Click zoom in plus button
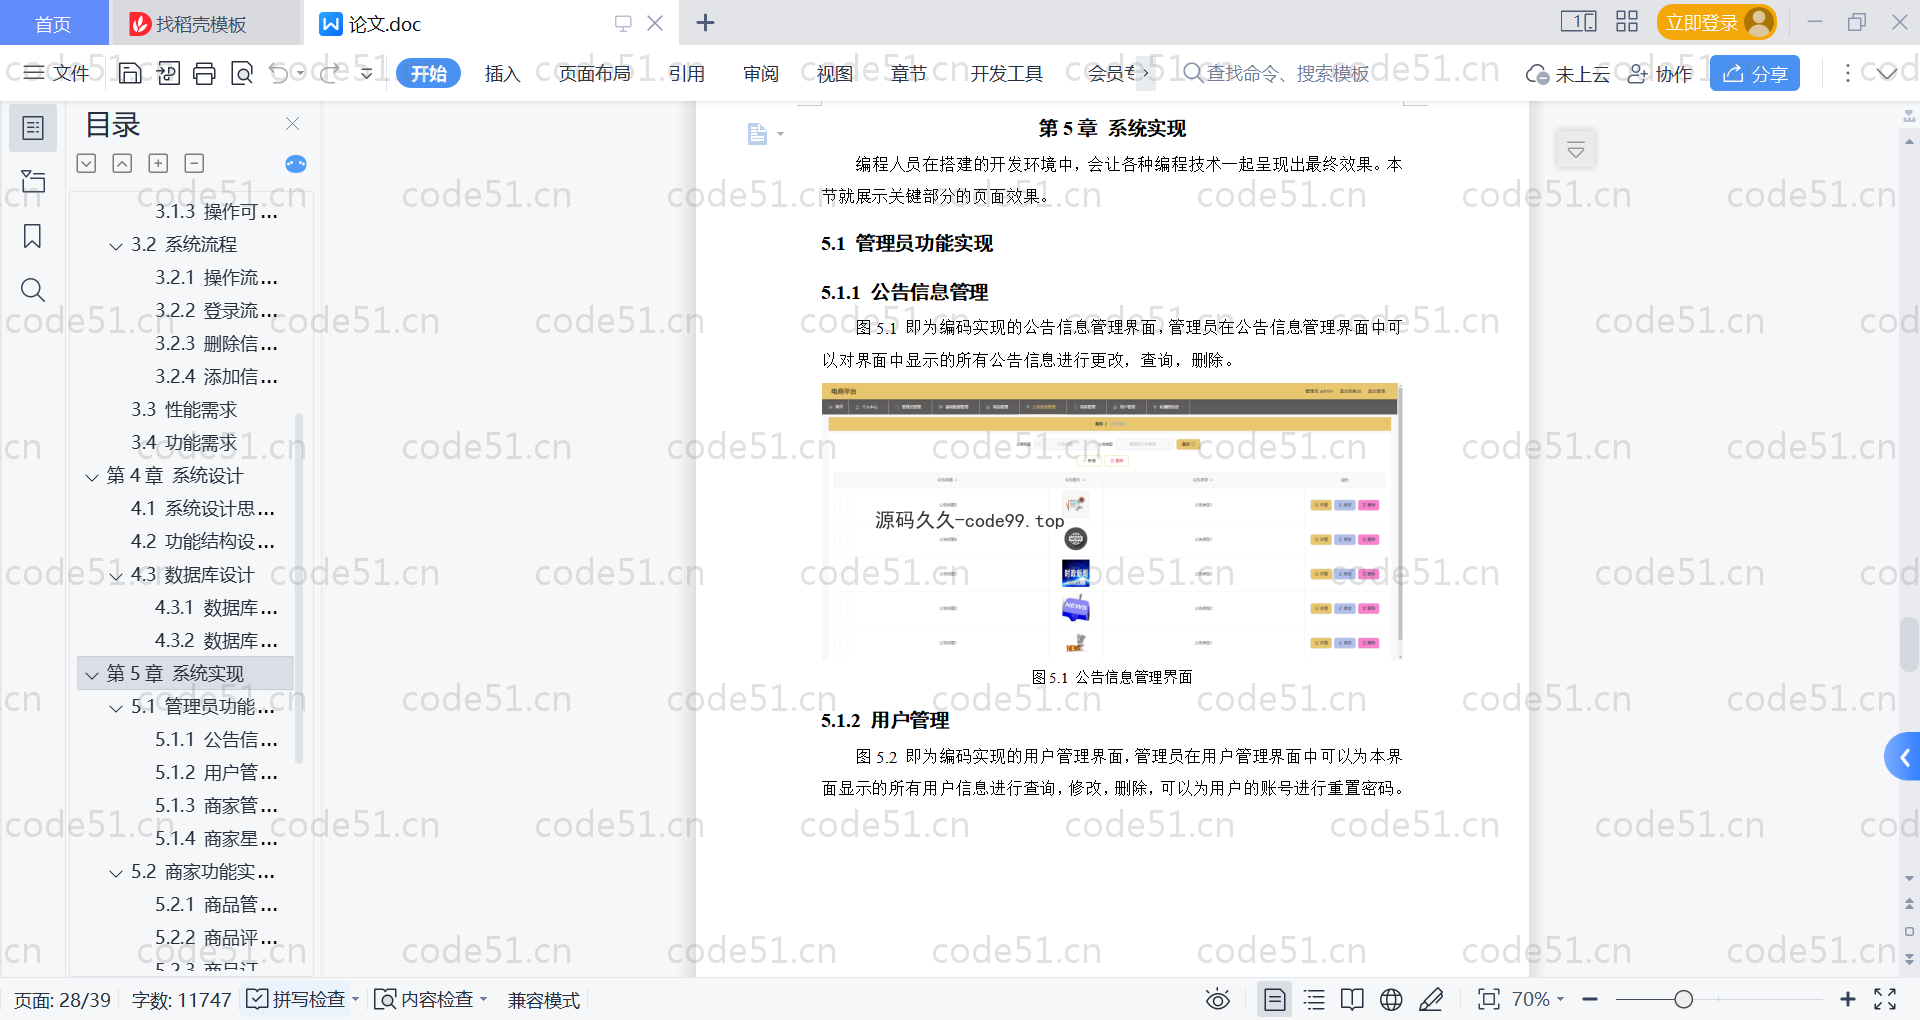 [x=1848, y=999]
